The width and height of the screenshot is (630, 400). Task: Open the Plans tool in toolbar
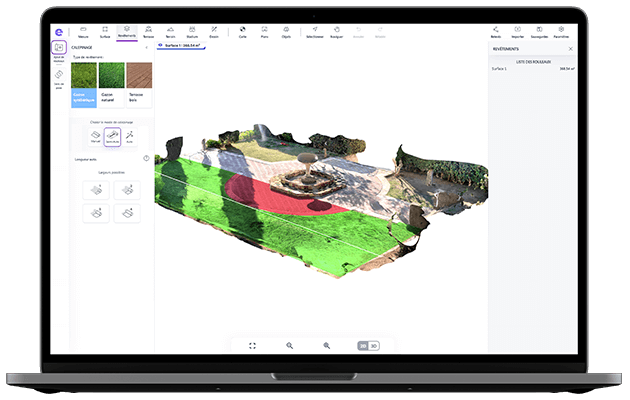coord(264,32)
